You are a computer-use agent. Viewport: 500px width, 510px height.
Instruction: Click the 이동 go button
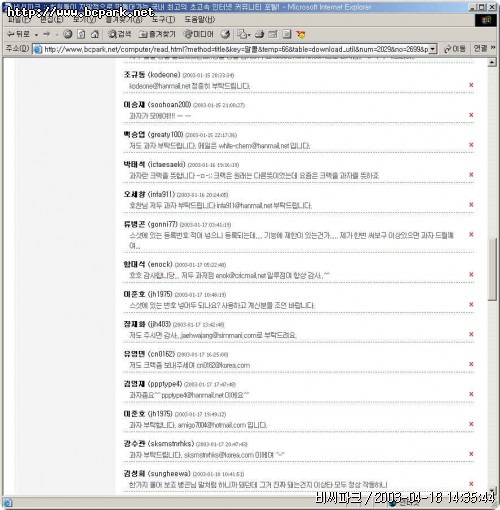(455, 49)
